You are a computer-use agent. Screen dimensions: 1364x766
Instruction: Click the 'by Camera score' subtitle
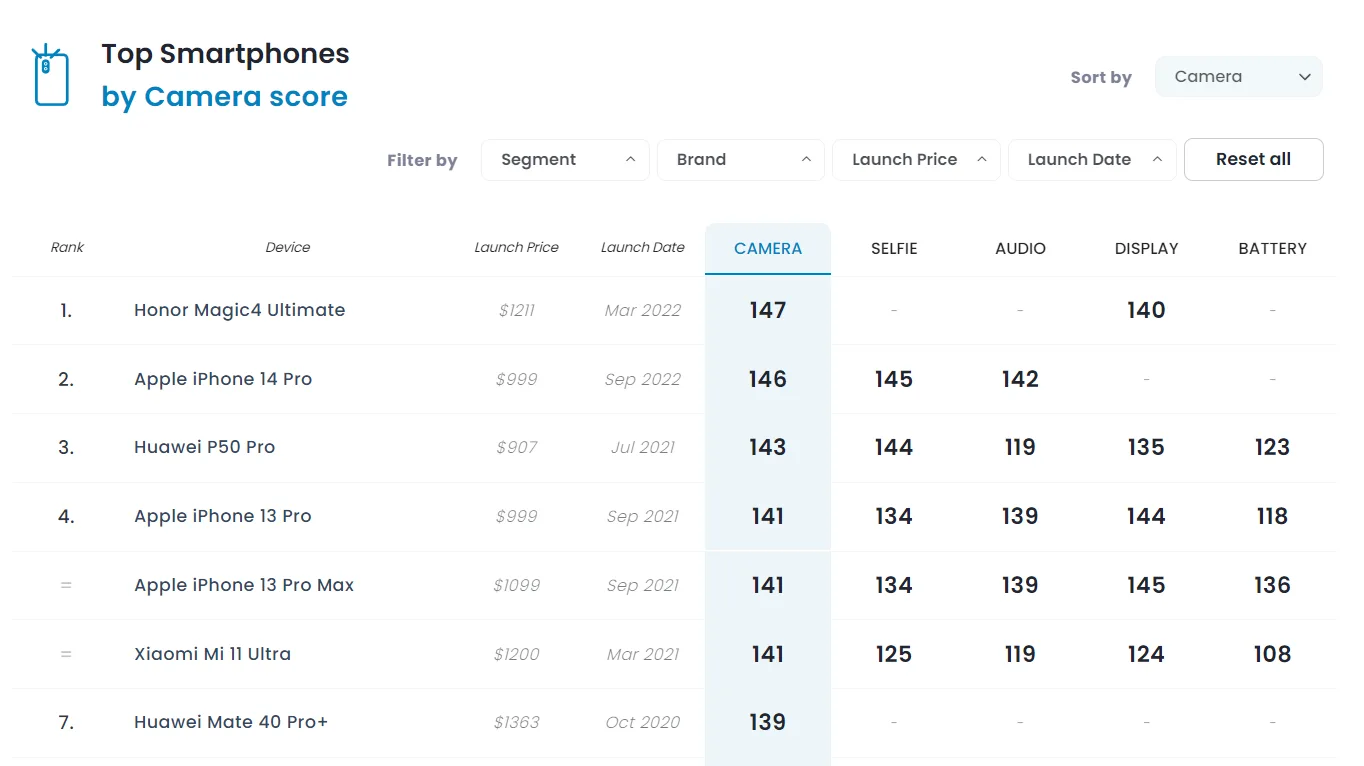point(225,97)
